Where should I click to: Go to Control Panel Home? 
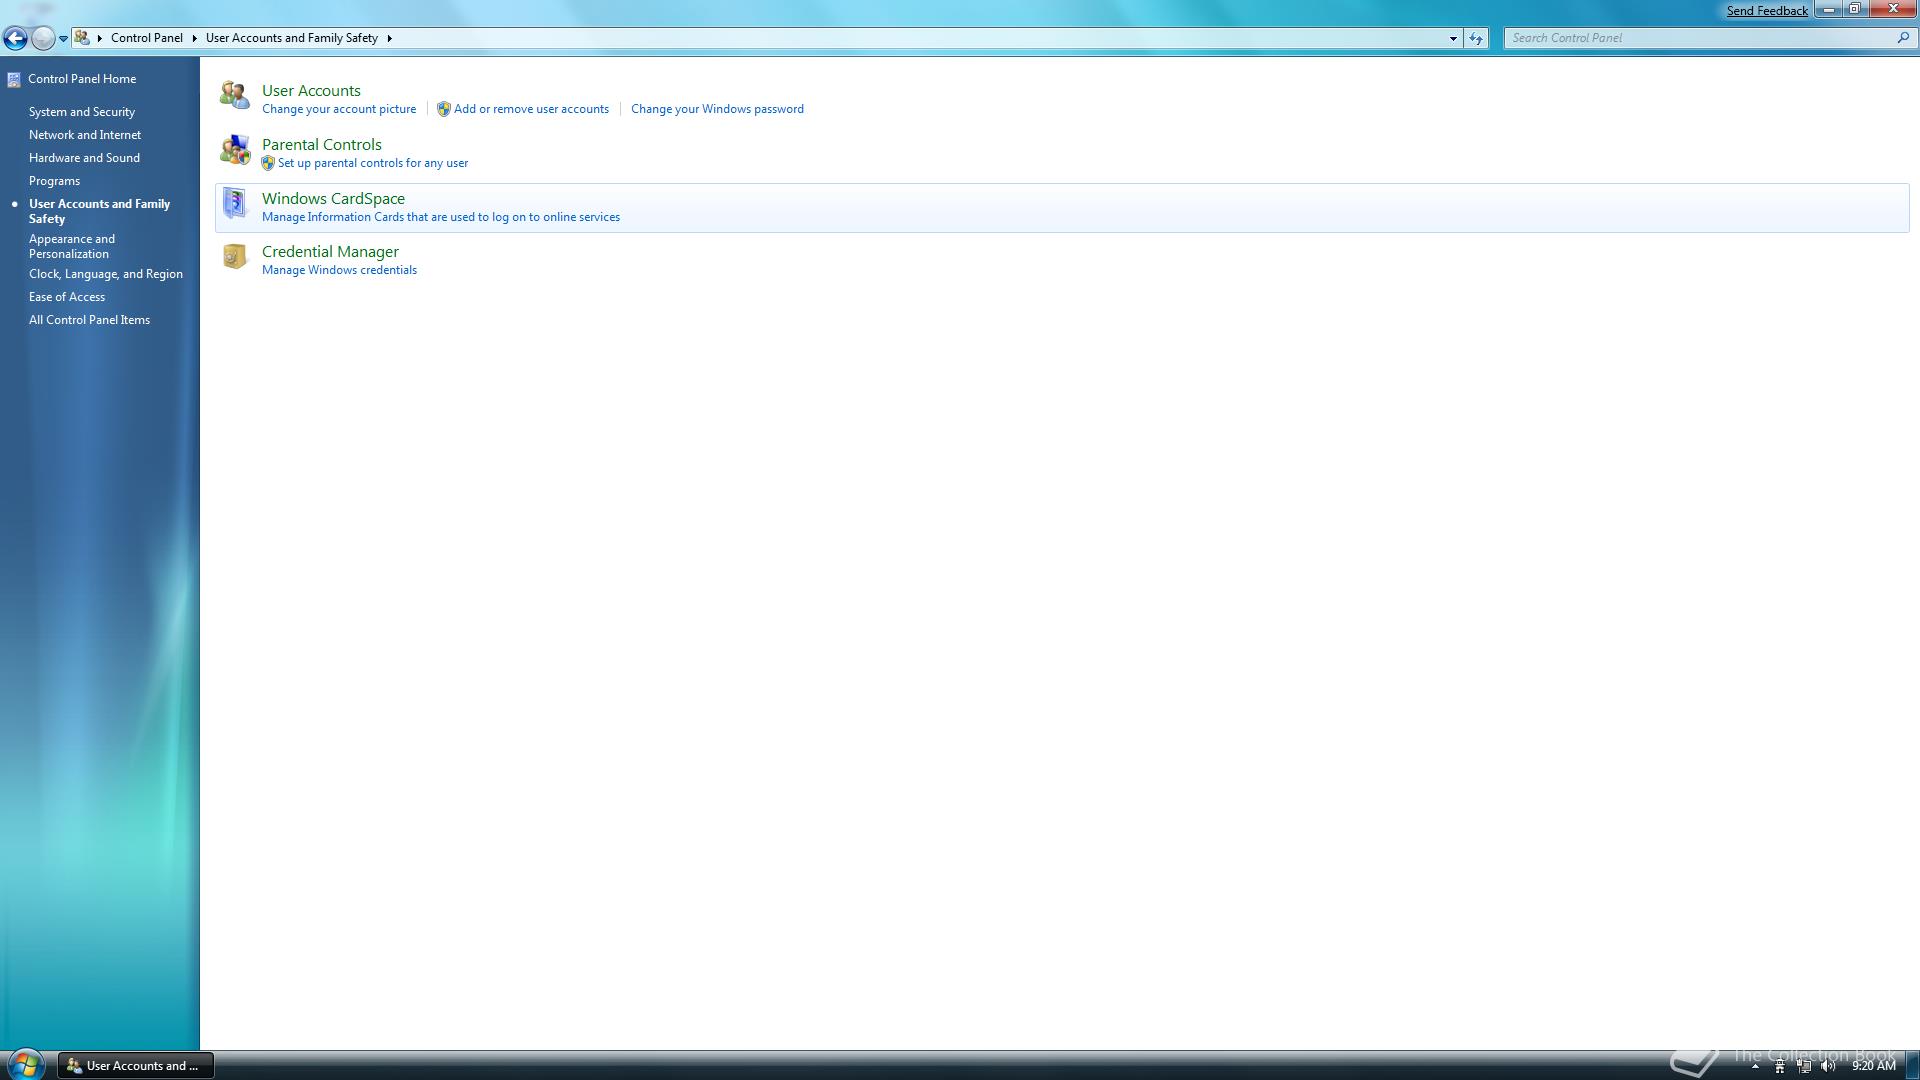coord(82,79)
